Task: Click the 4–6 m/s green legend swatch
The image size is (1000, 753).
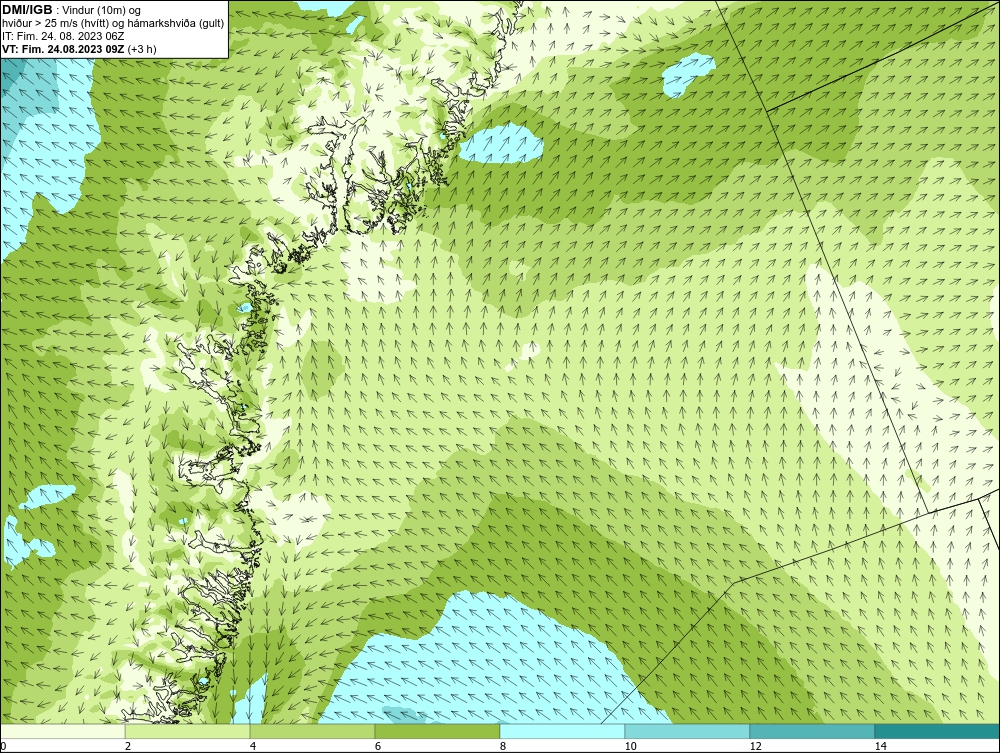Action: pyautogui.click(x=312, y=731)
